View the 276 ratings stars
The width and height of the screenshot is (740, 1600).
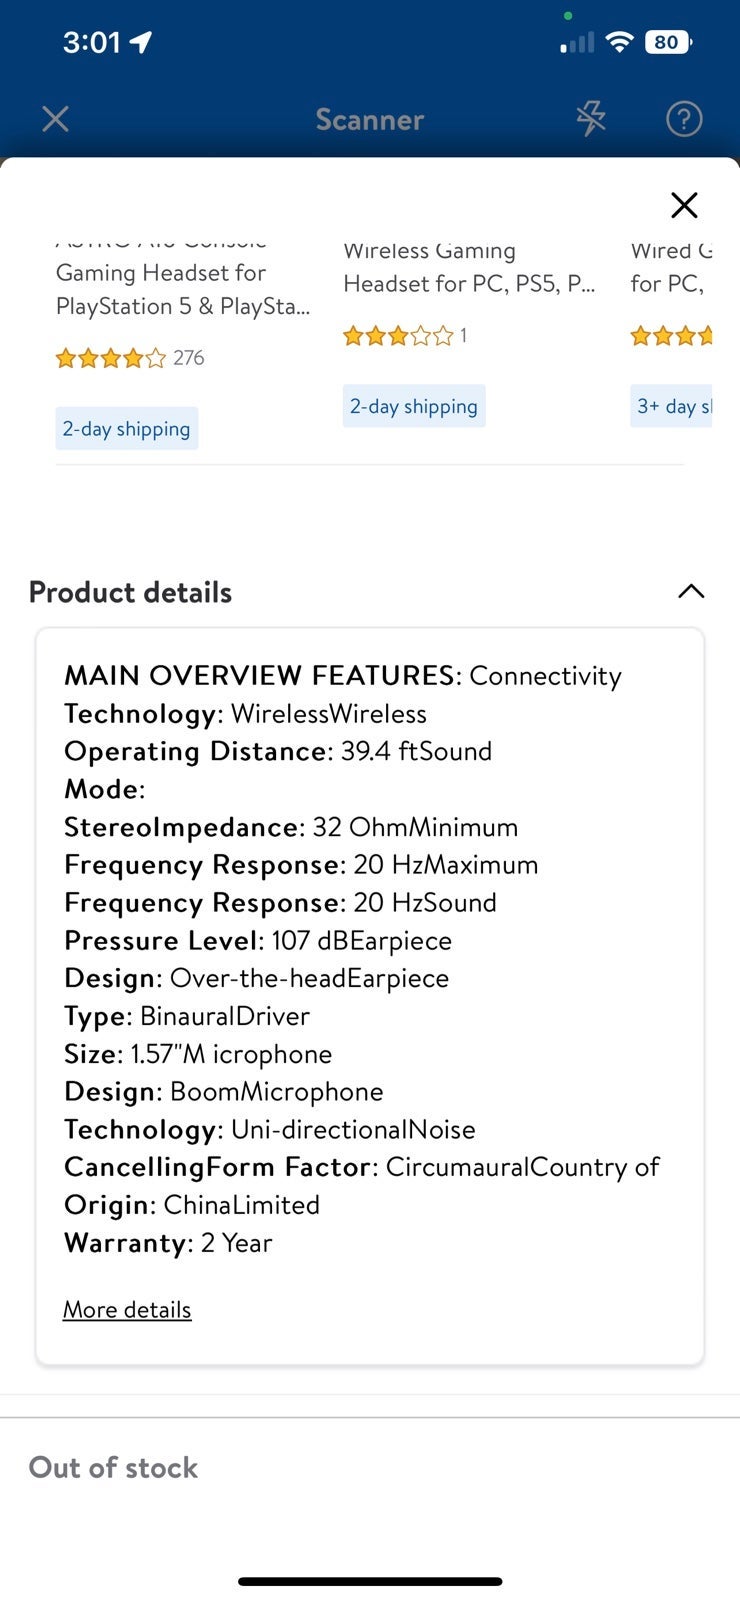(130, 358)
